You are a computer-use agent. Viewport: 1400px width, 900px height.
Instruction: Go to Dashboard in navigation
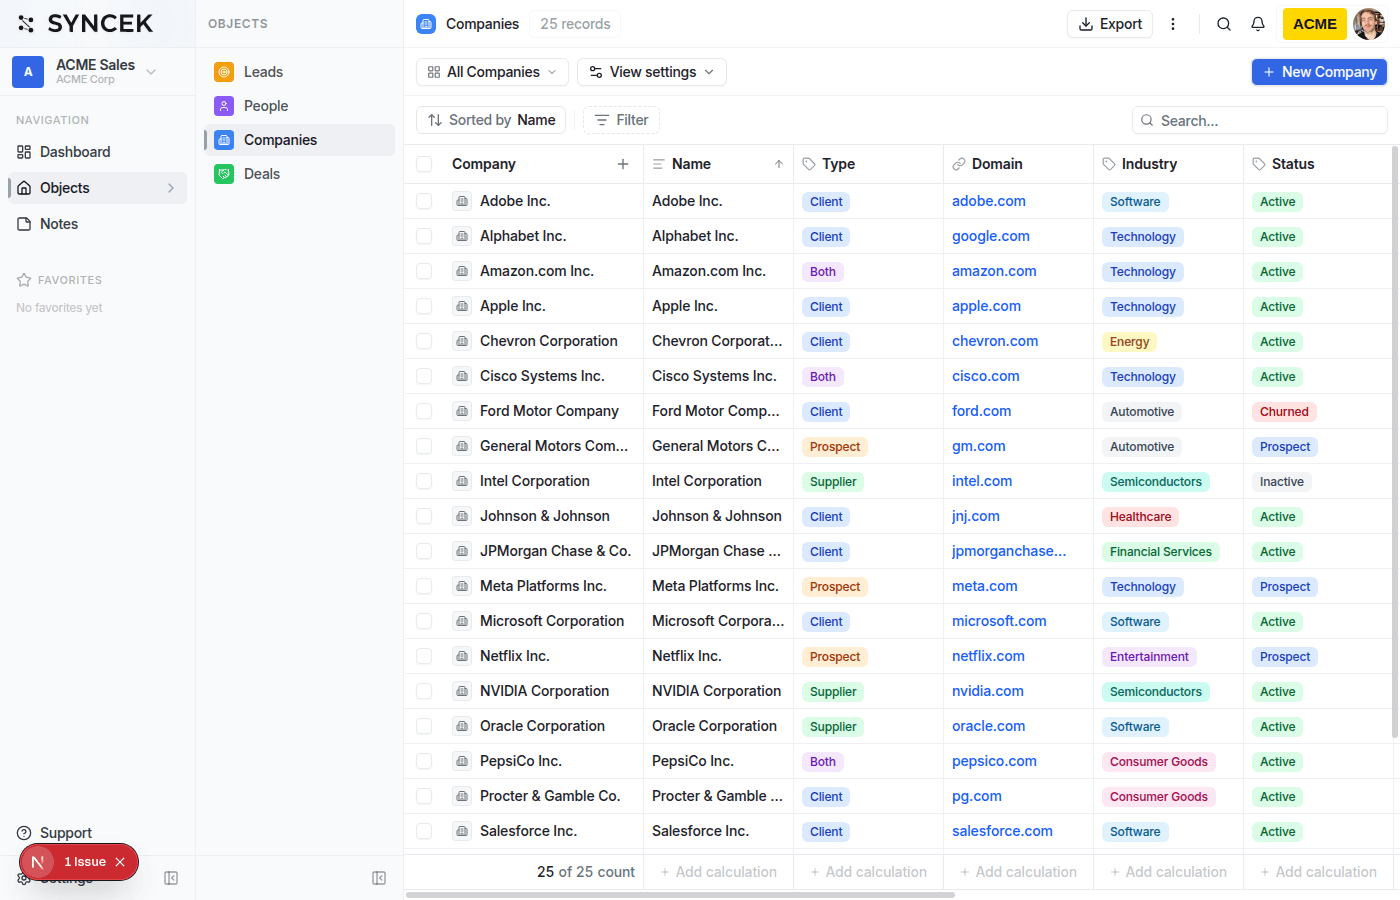coord(97,152)
